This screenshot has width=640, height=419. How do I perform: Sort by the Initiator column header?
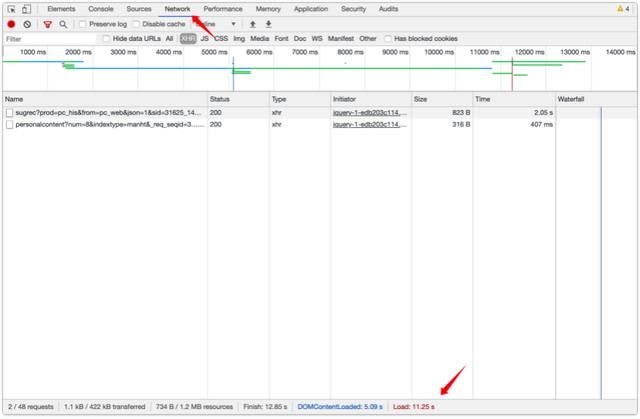[x=371, y=99]
